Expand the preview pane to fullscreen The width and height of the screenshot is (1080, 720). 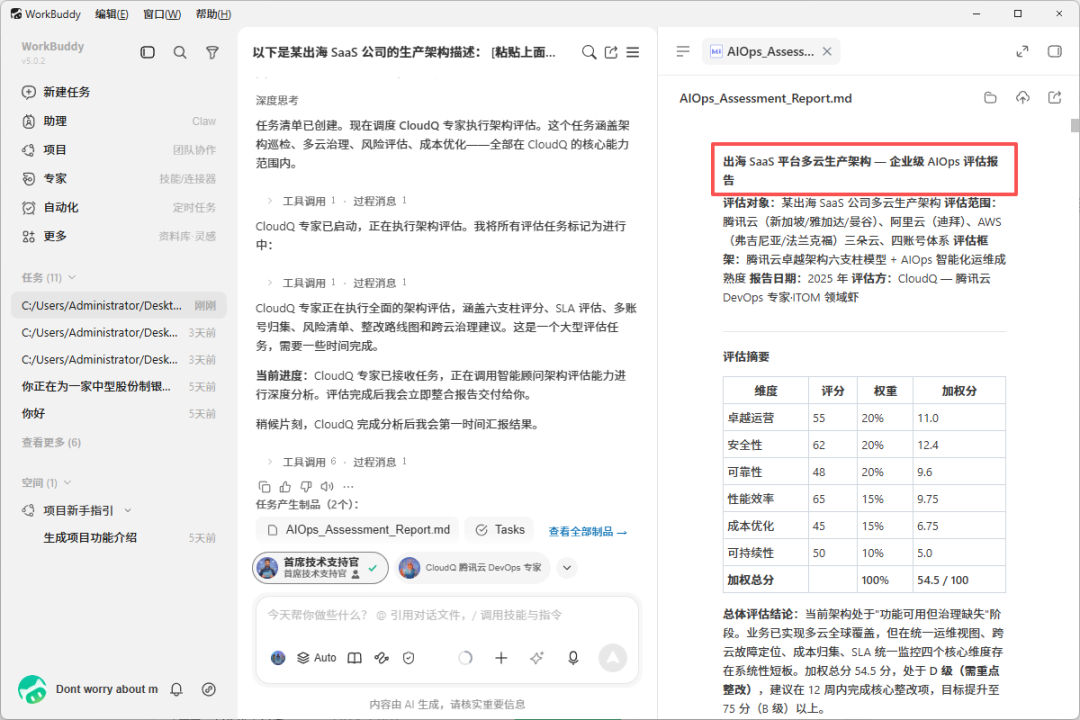click(x=1022, y=51)
